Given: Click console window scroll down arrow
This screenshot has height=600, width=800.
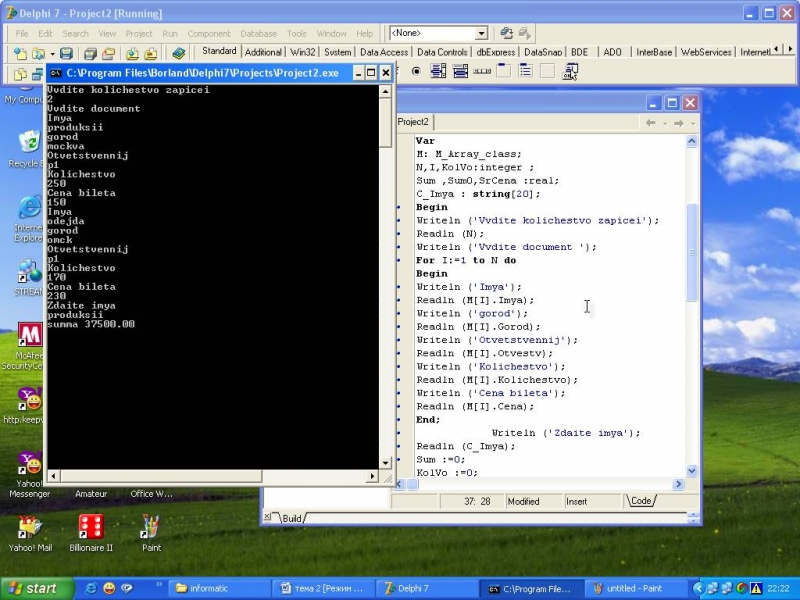Looking at the screenshot, I should pos(386,463).
